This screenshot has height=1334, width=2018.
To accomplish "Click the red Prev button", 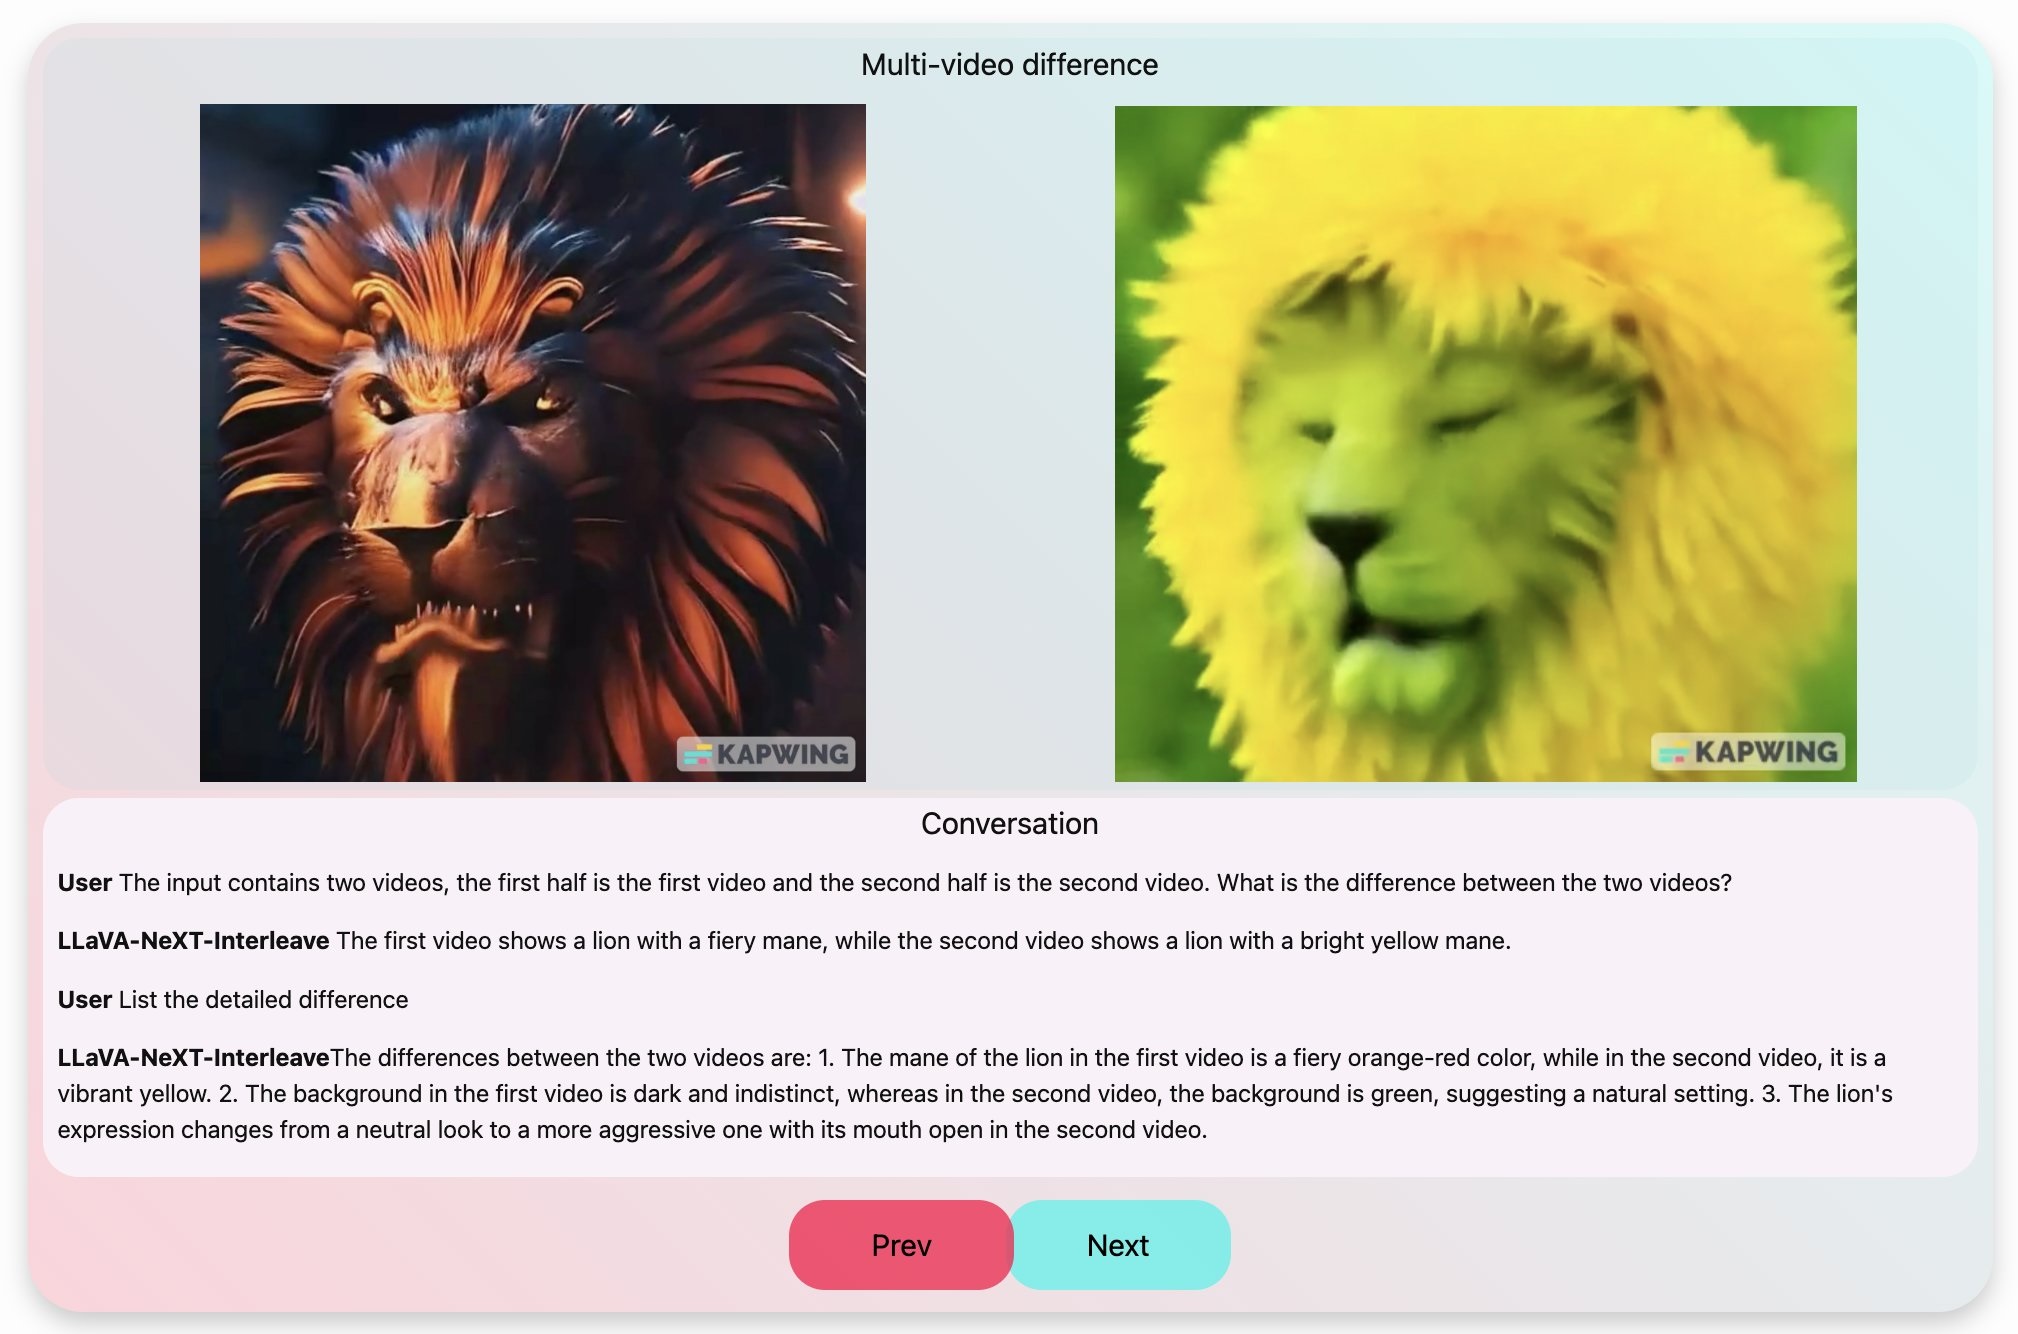I will [x=900, y=1245].
